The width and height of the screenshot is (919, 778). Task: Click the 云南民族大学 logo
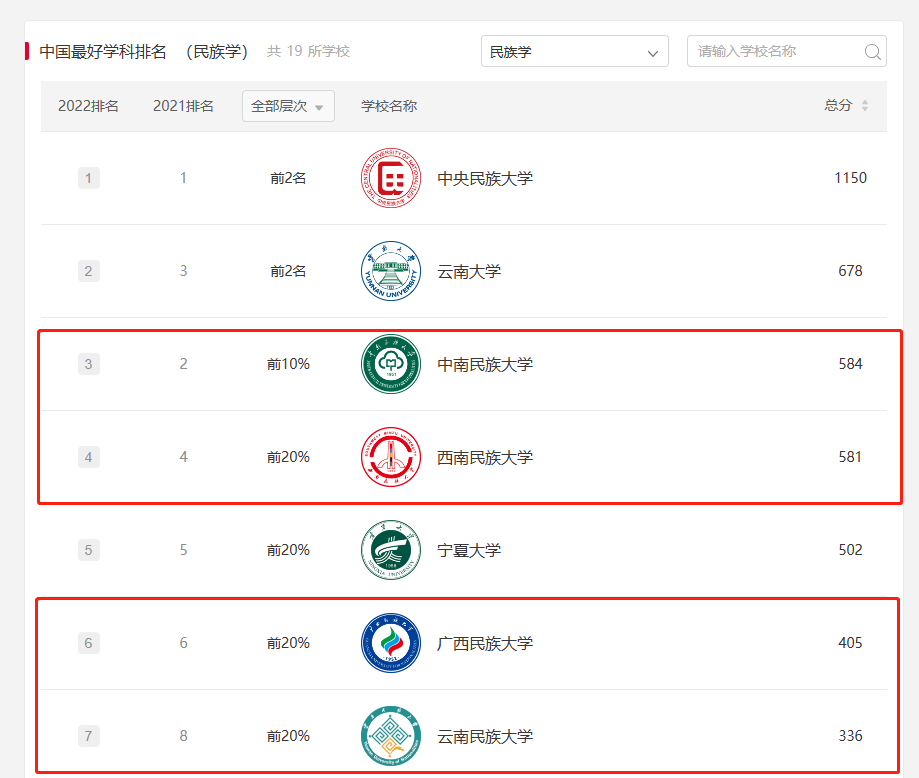[x=391, y=736]
